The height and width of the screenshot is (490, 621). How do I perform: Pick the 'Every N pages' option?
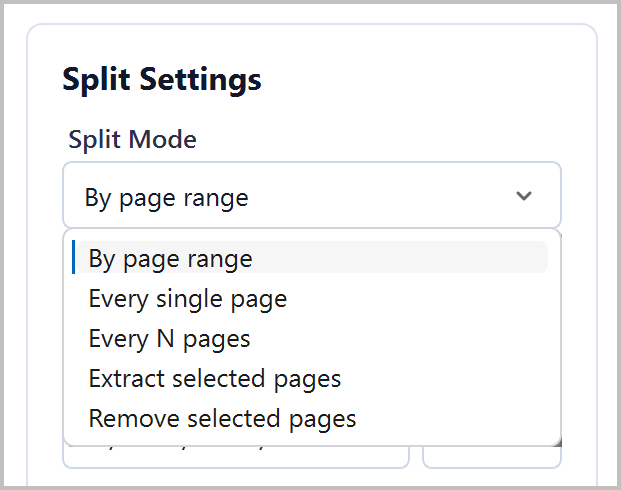(x=312, y=339)
